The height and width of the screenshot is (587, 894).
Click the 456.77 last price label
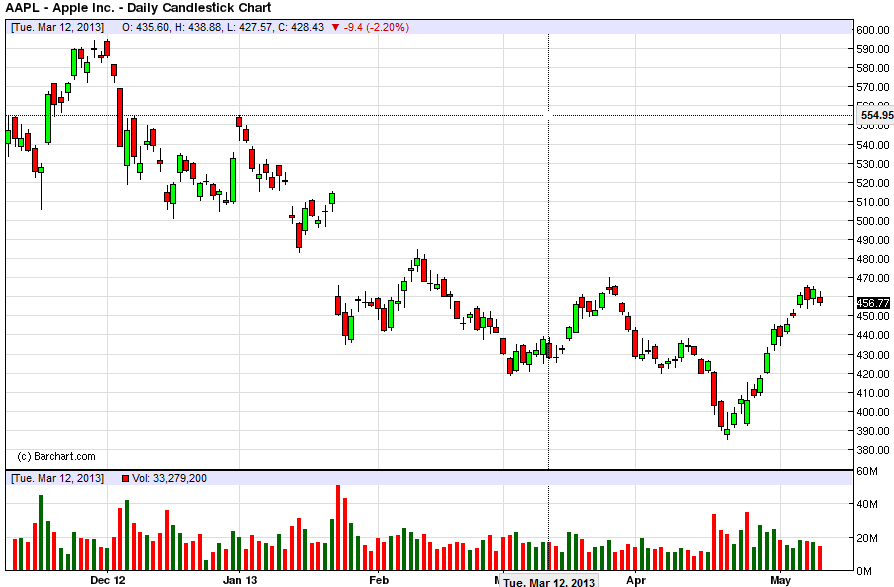tap(873, 303)
